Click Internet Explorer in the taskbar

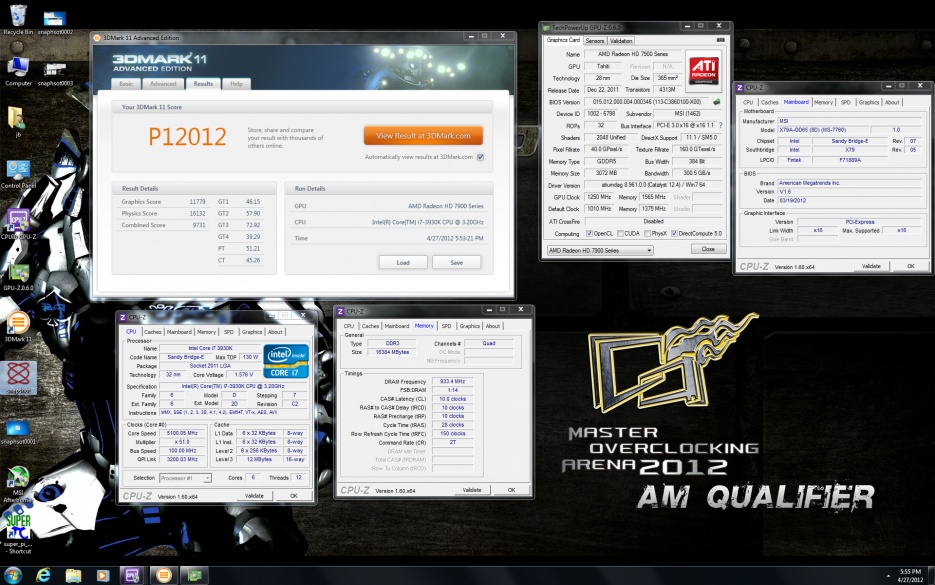[44, 575]
